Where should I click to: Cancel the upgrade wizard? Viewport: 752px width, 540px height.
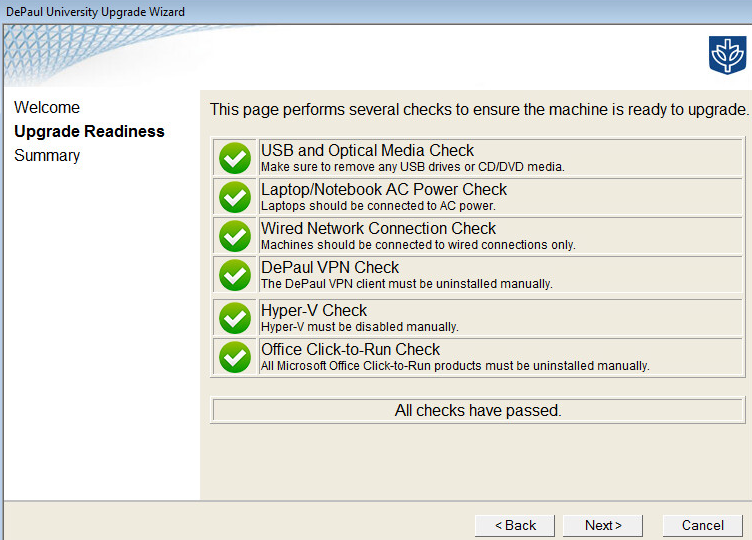pos(702,525)
